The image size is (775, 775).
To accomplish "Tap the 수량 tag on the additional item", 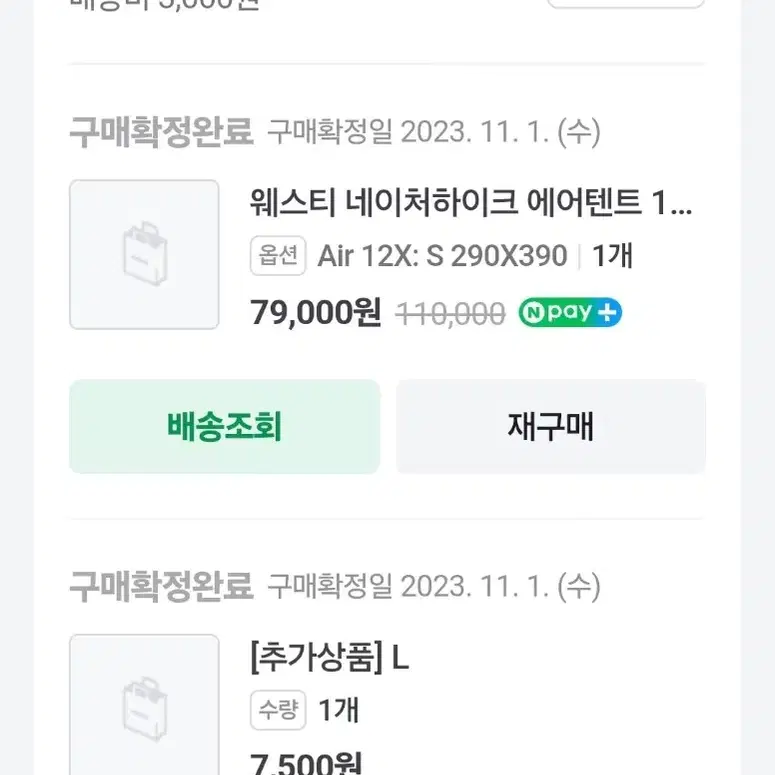I will 278,710.
